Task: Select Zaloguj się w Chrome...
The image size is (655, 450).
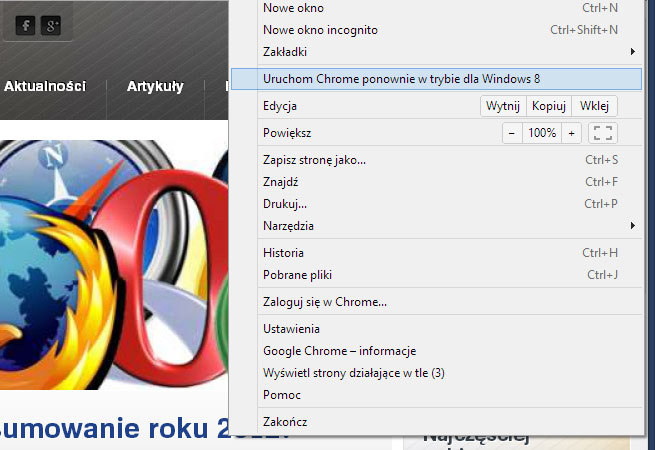Action: tap(437, 302)
